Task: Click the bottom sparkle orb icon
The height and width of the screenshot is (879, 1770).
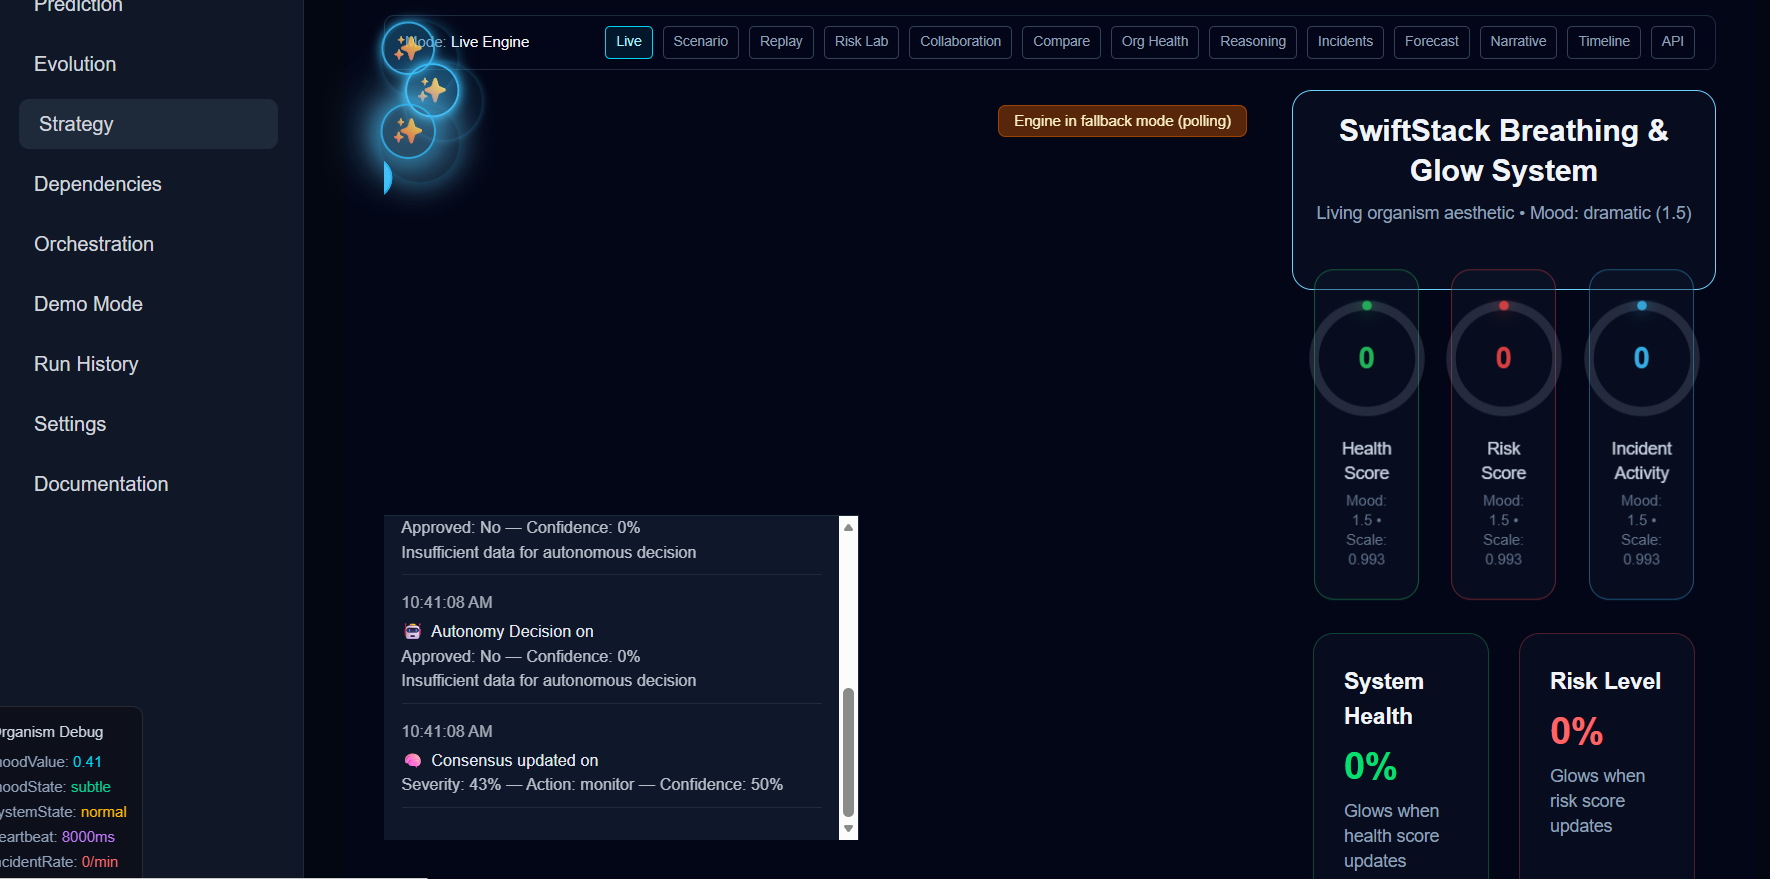Action: tap(408, 131)
